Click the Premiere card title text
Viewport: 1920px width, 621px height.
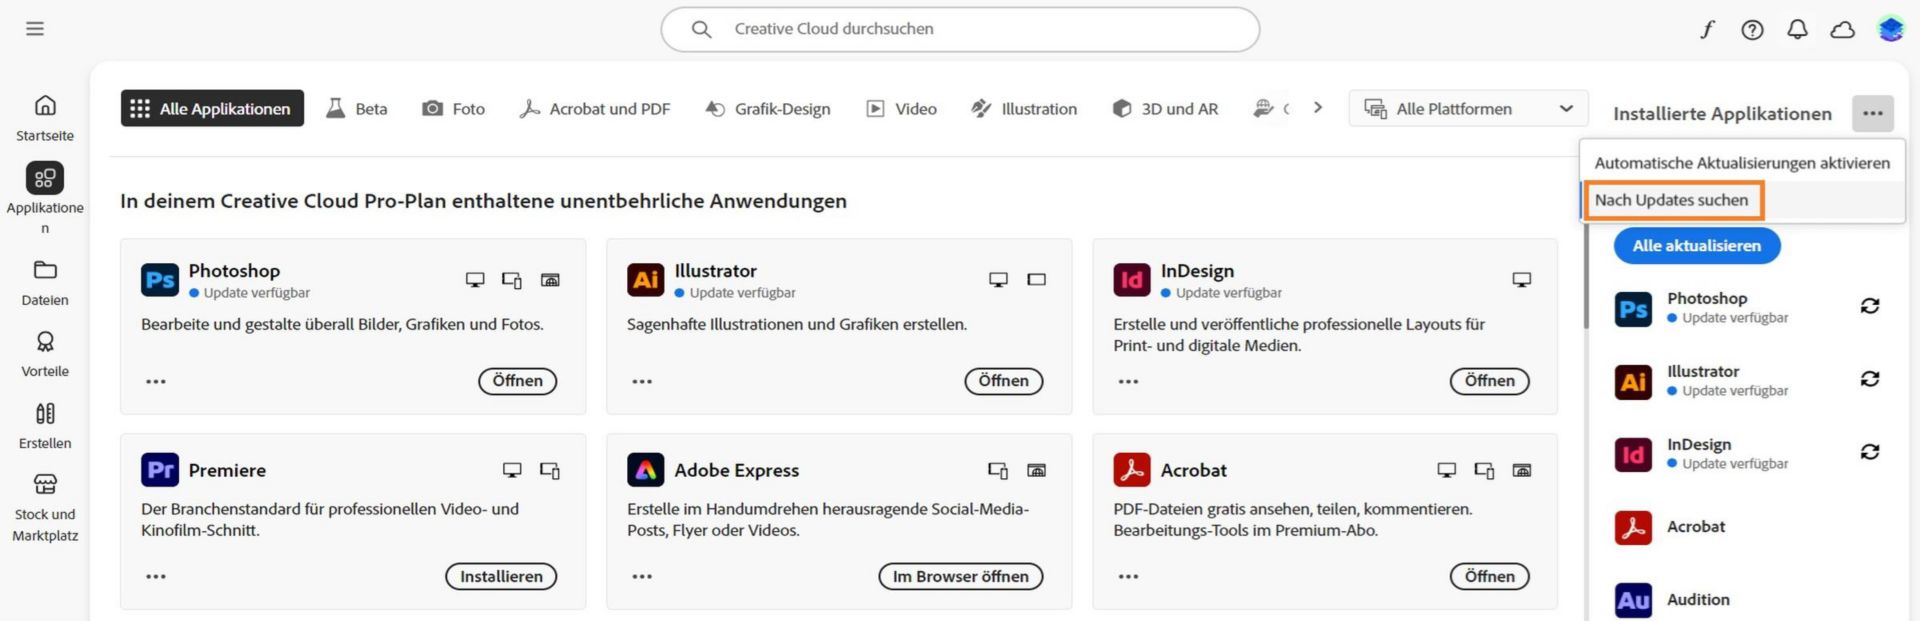pos(227,470)
